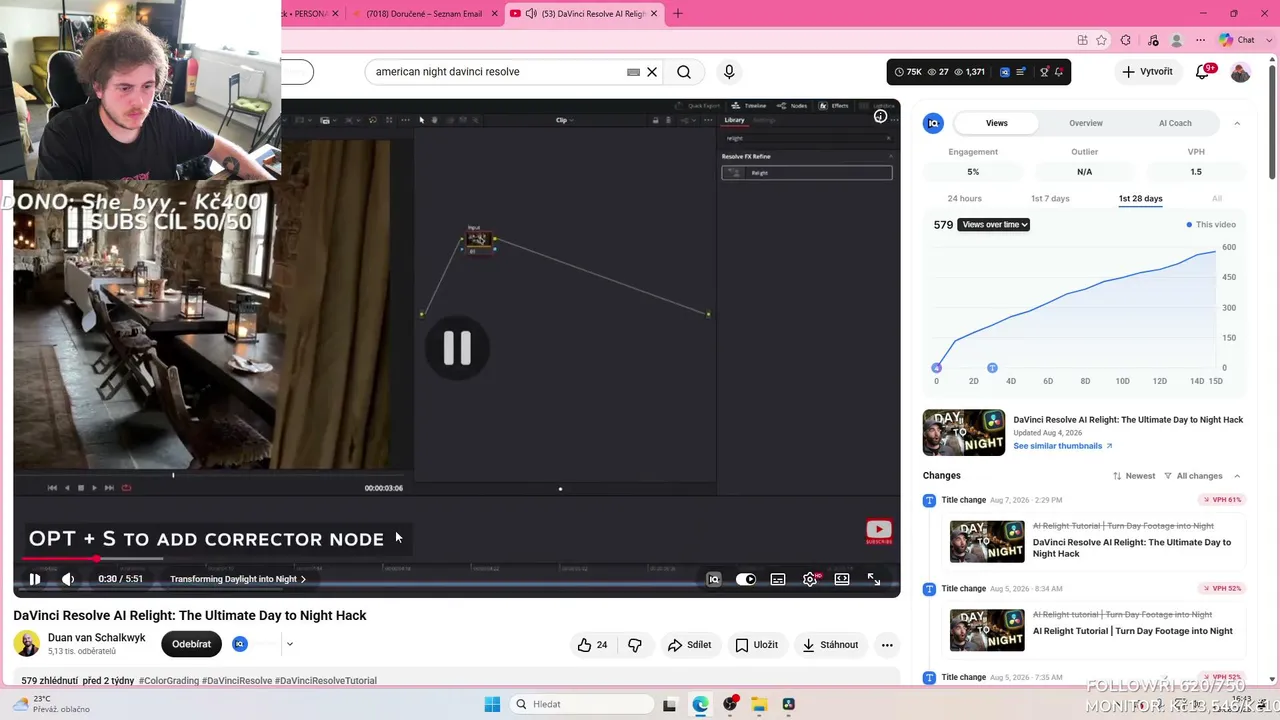
Task: Focus the 'american night davinci resolve' search field
Action: click(497, 72)
